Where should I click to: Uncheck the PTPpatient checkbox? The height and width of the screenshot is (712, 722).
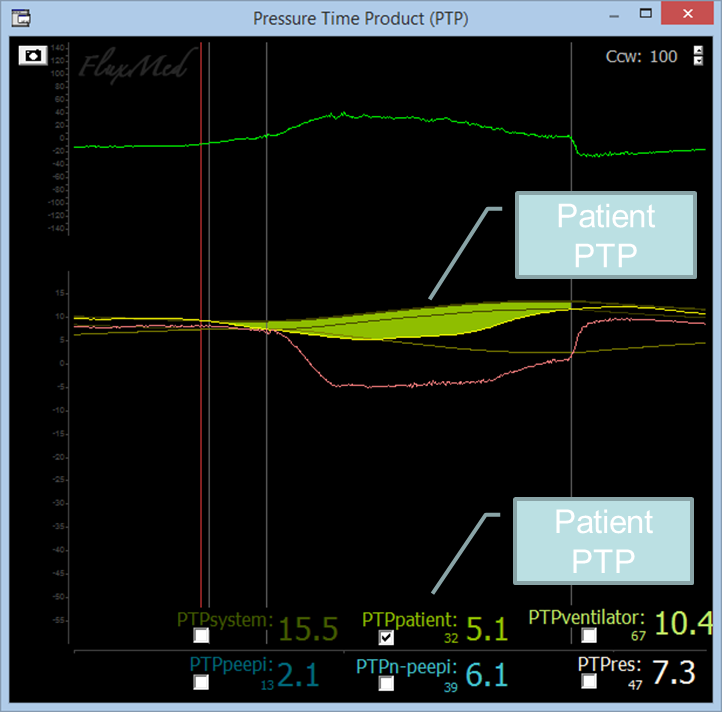pyautogui.click(x=386, y=636)
